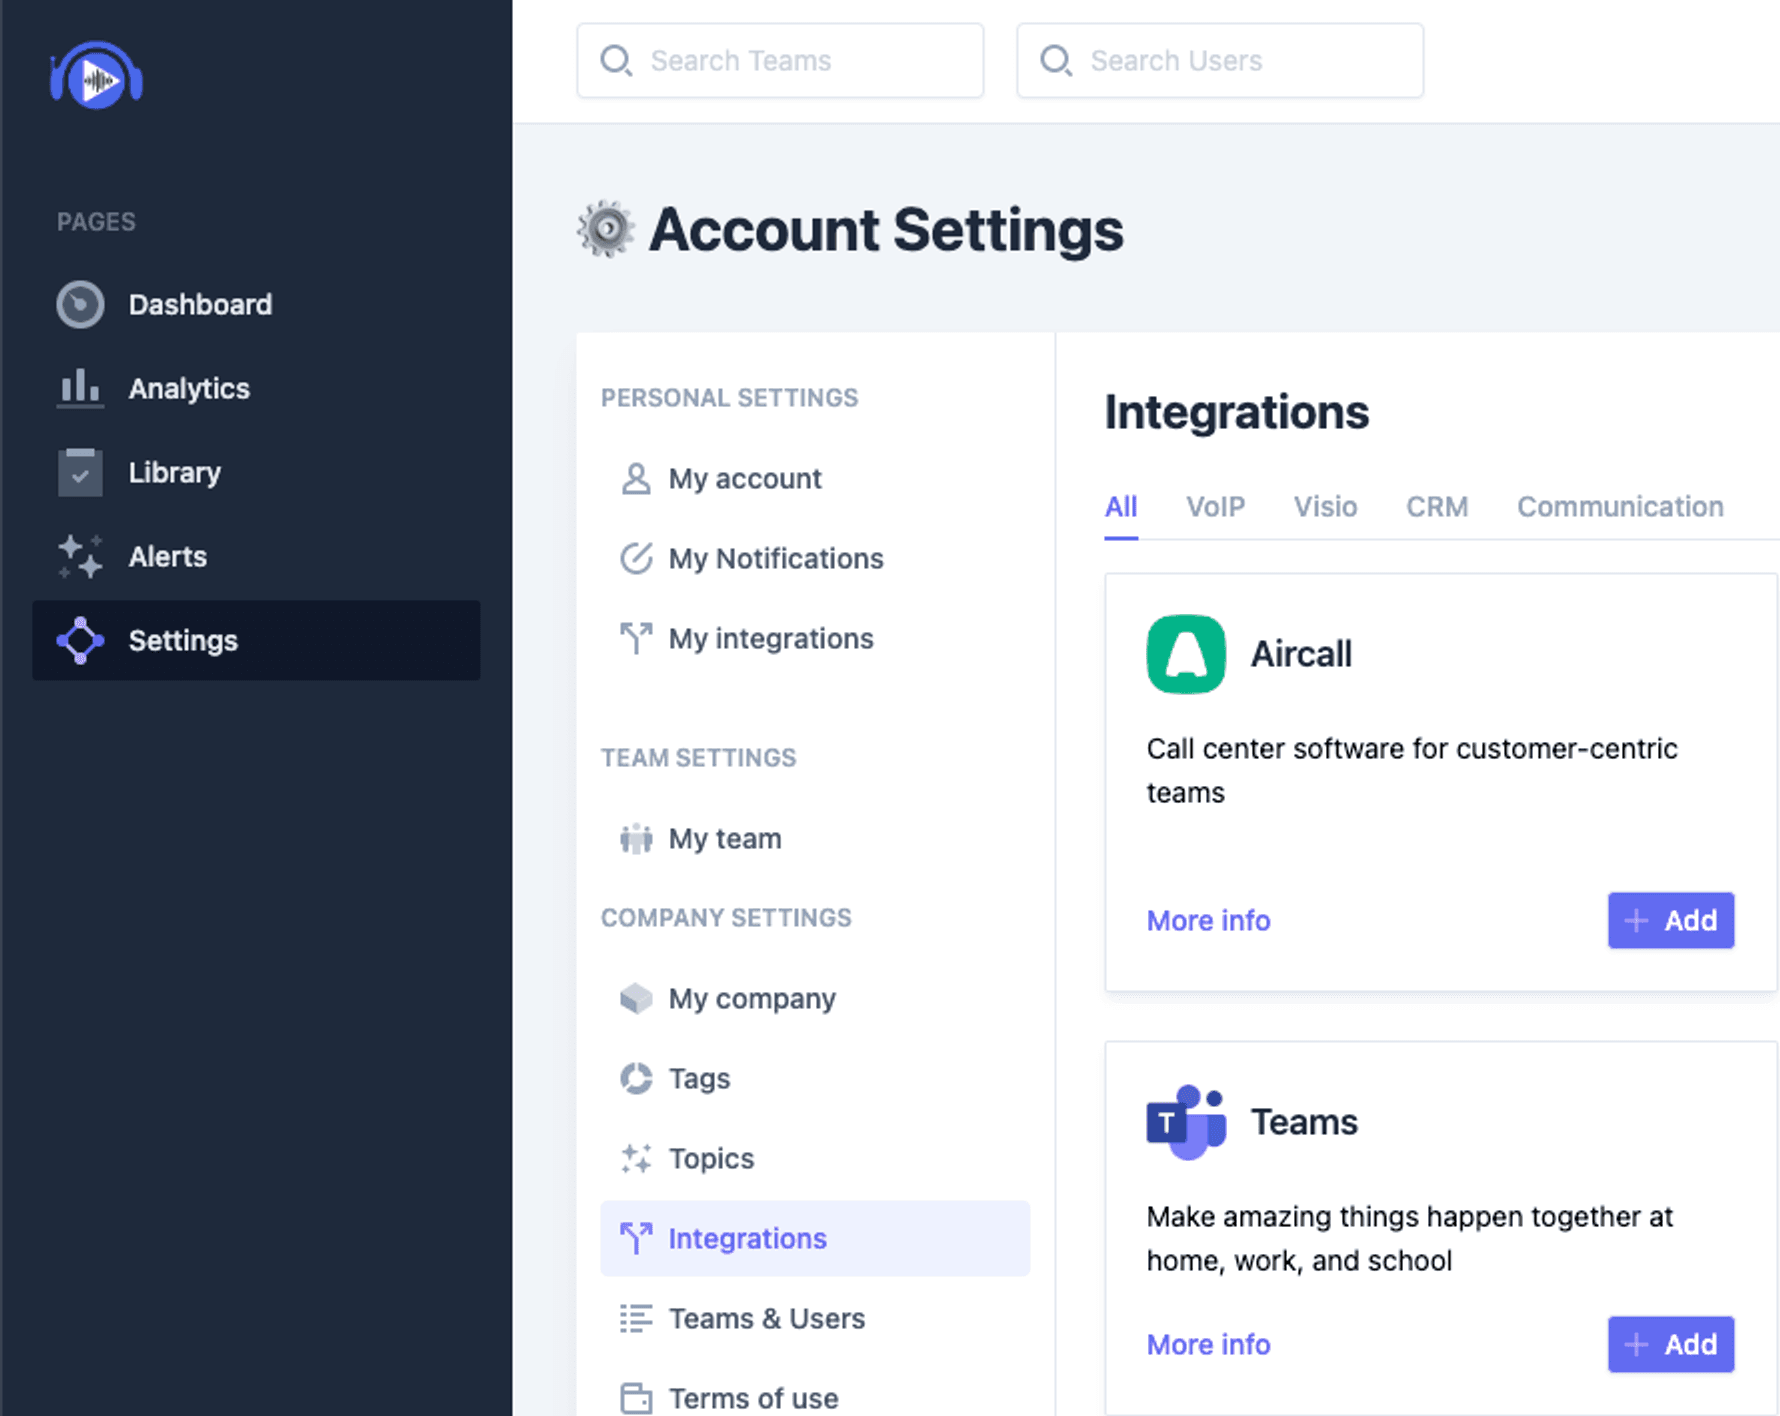Open the Dashboard page icon

(x=80, y=305)
